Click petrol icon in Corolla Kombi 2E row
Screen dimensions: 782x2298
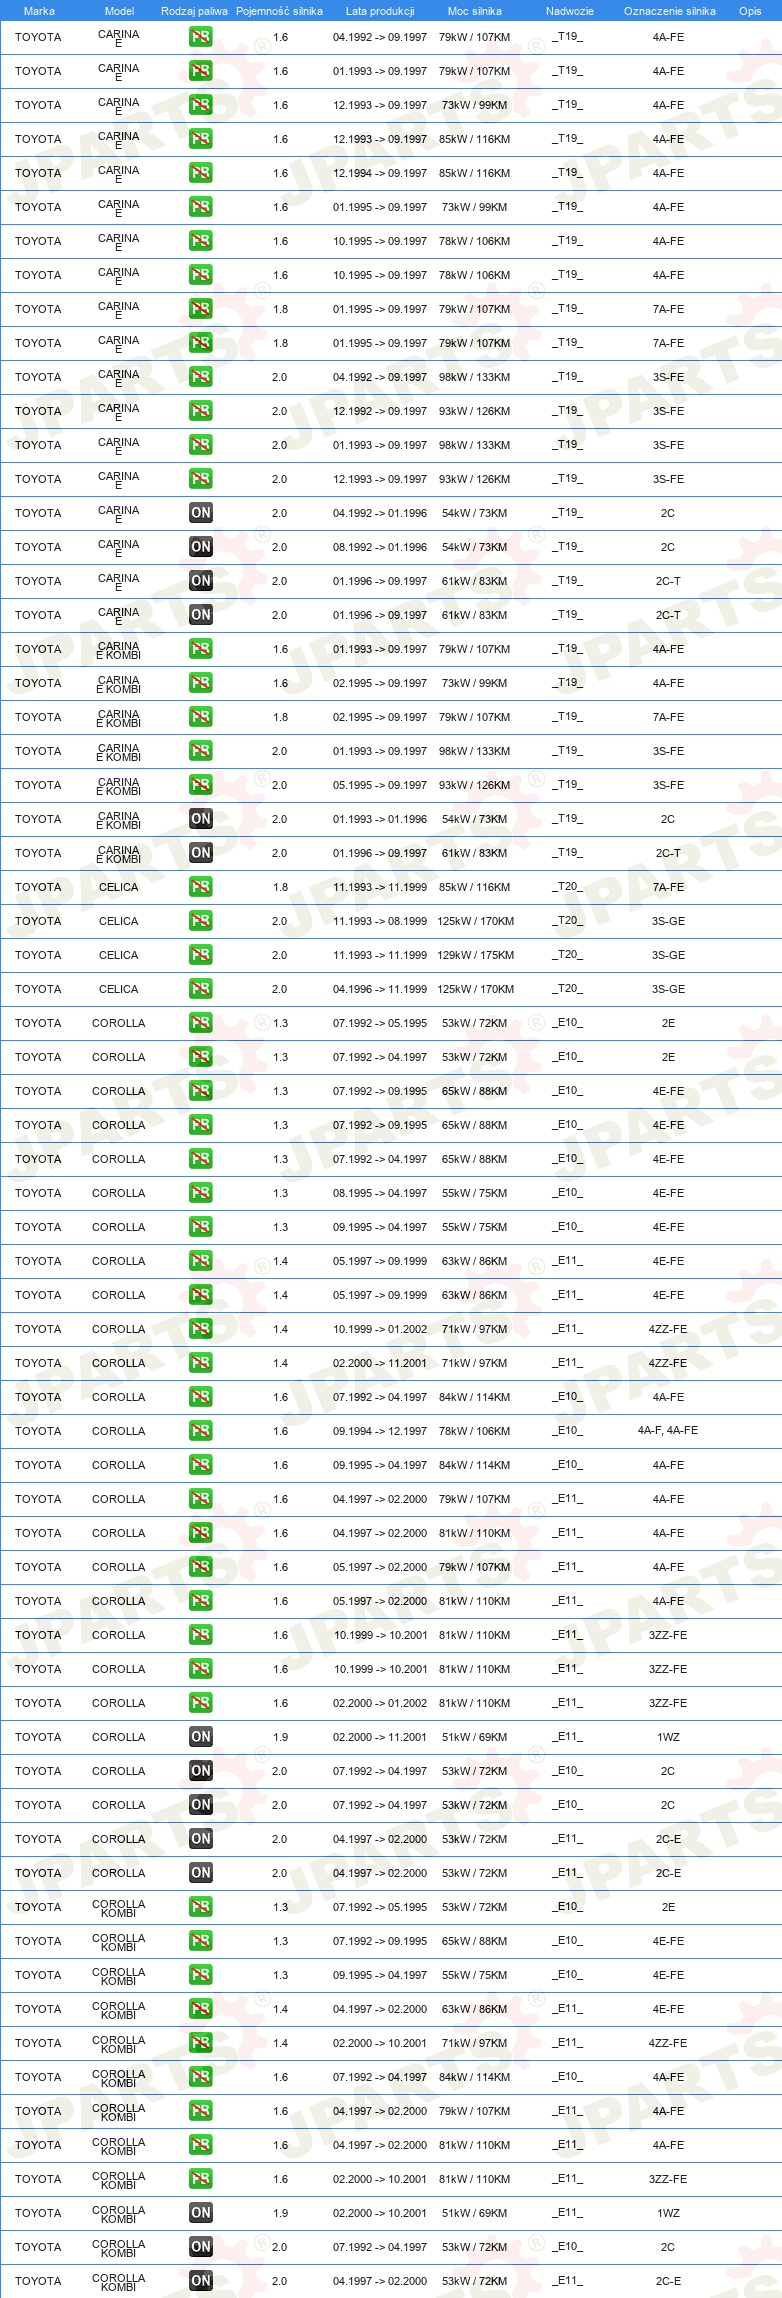[x=200, y=1907]
